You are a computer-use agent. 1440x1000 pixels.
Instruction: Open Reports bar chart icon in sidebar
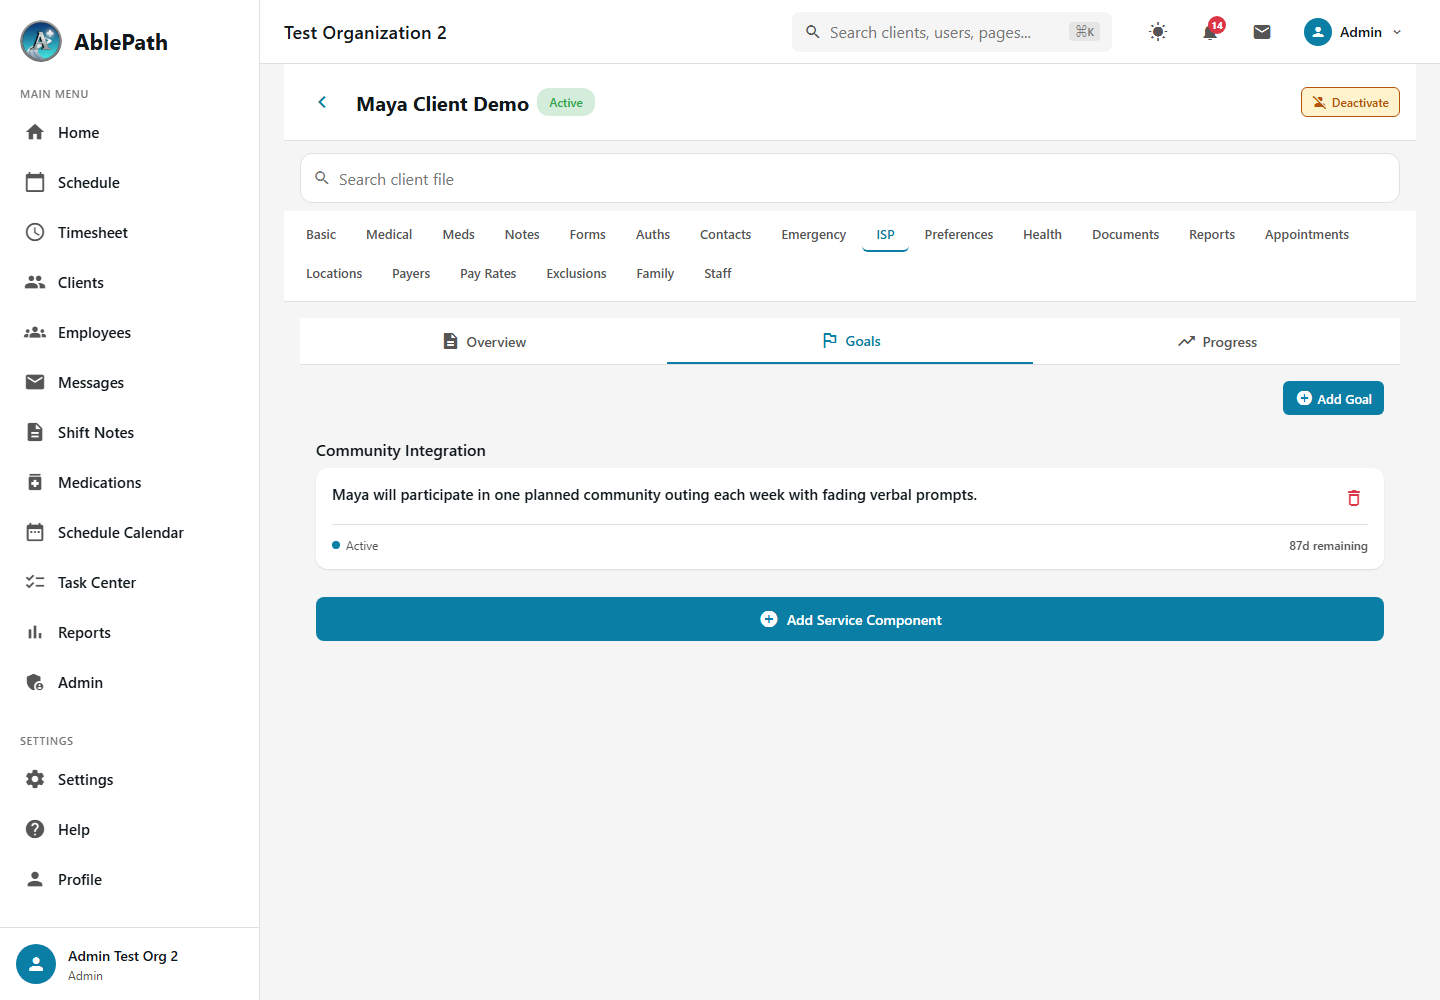click(35, 632)
